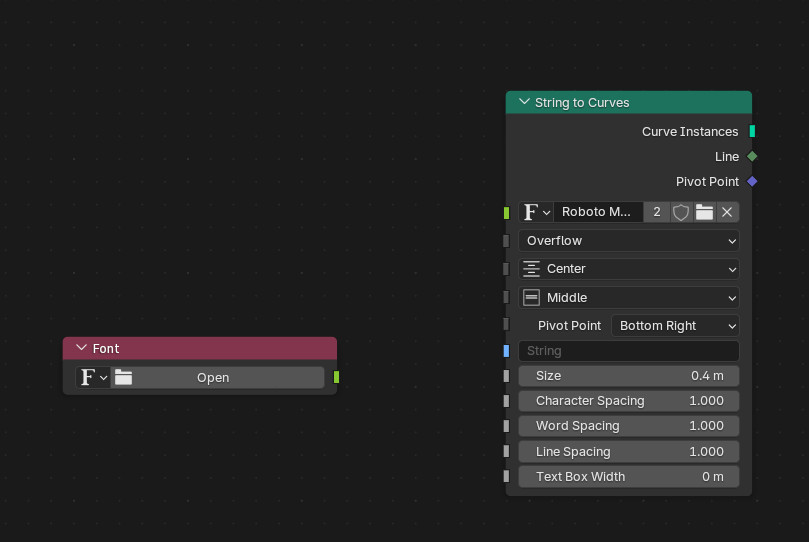Click the Line Spacing input socket
The width and height of the screenshot is (809, 542).
[506, 451]
